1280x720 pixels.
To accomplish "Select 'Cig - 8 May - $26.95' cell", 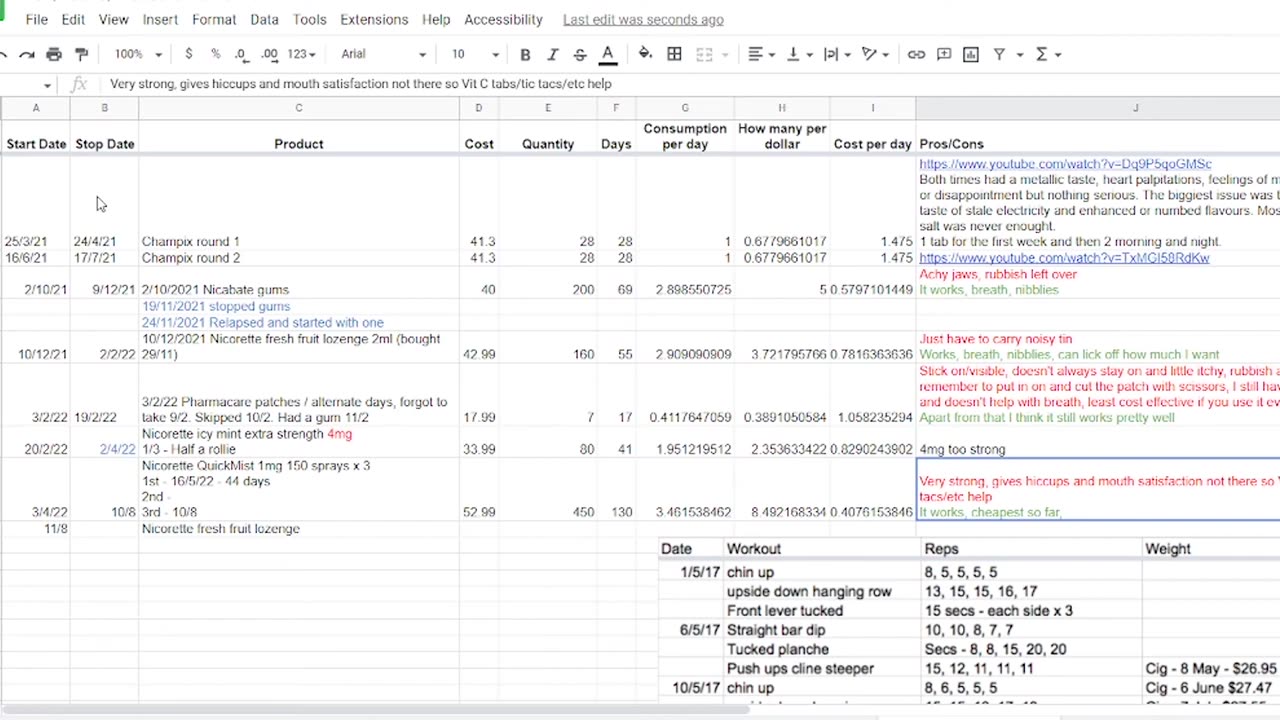I will (1211, 669).
